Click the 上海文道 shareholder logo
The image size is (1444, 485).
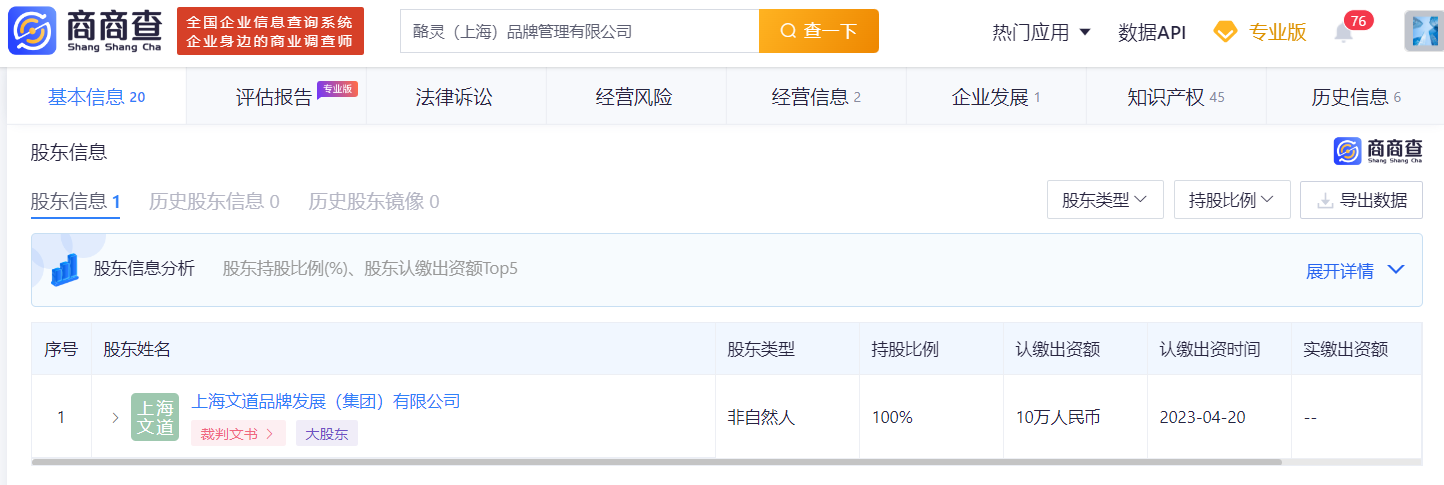[155, 417]
